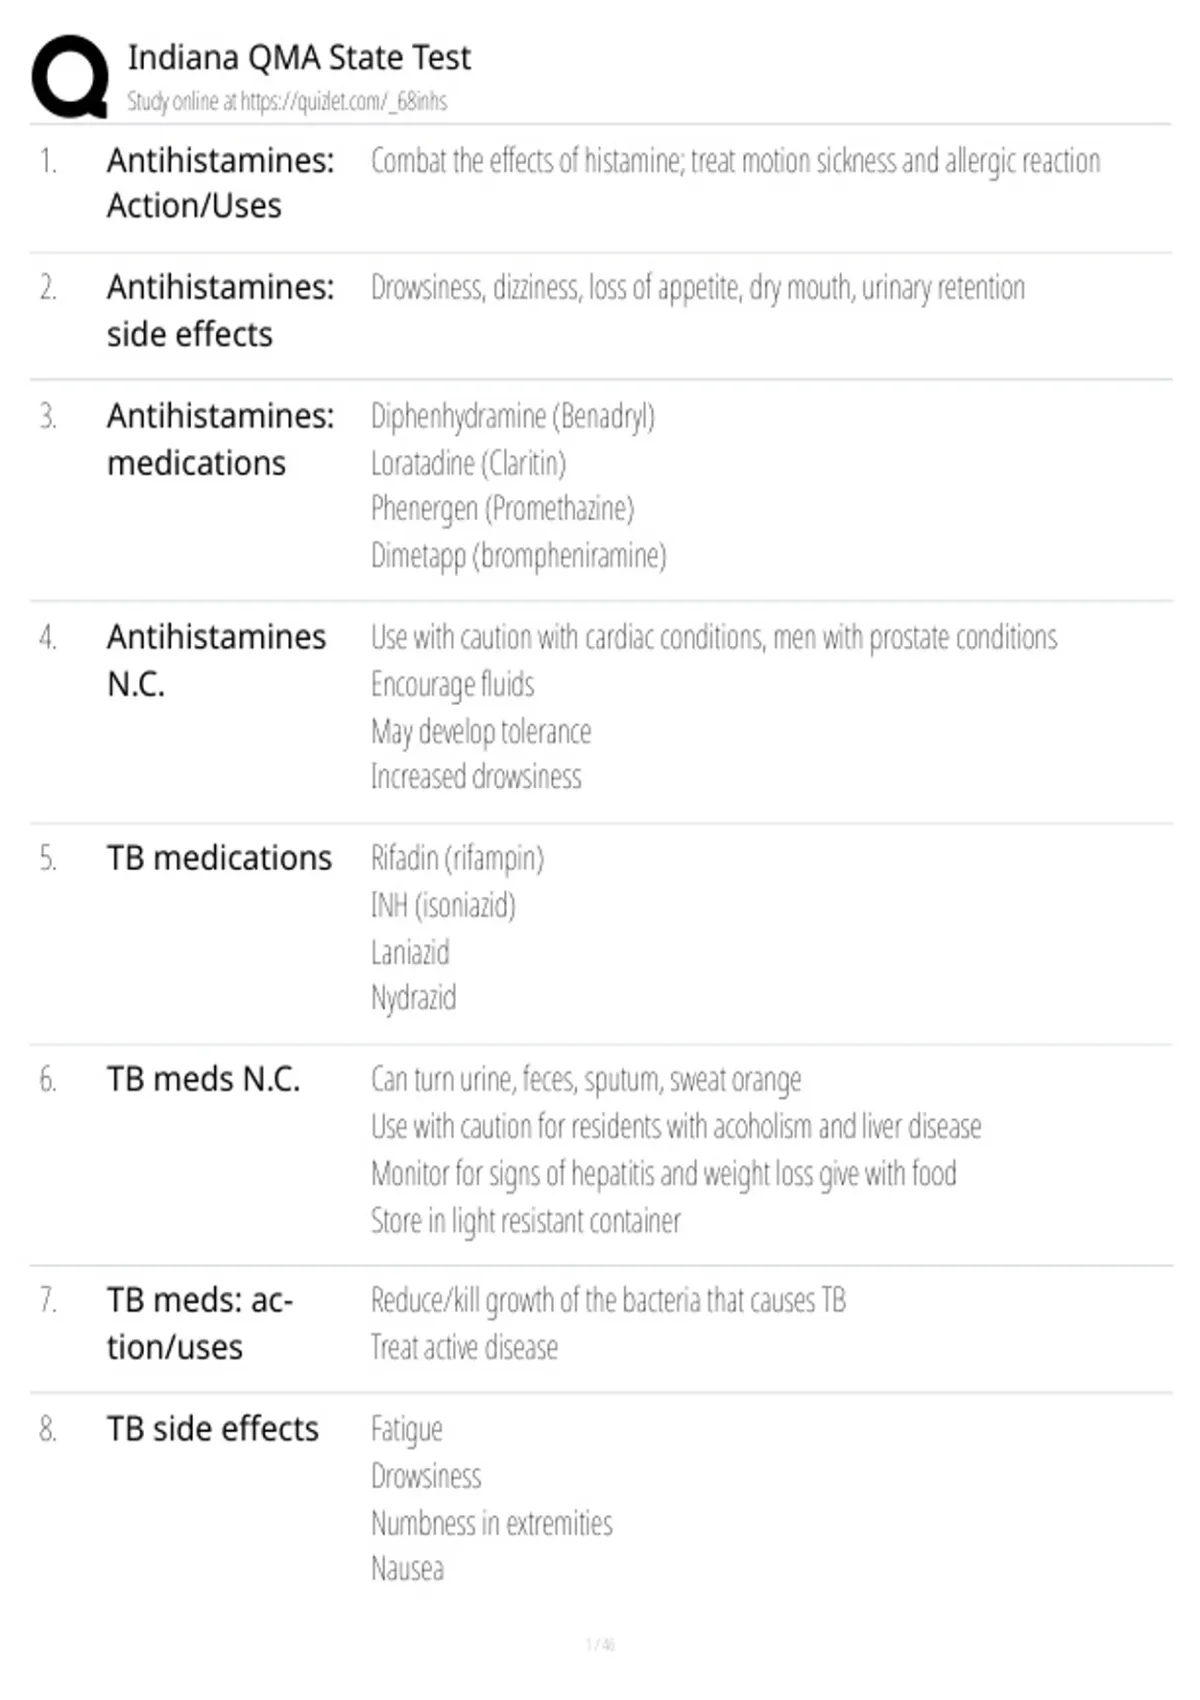This screenshot has height=1700, width=1200.
Task: Open the quizlet.com study online link
Action: point(287,101)
